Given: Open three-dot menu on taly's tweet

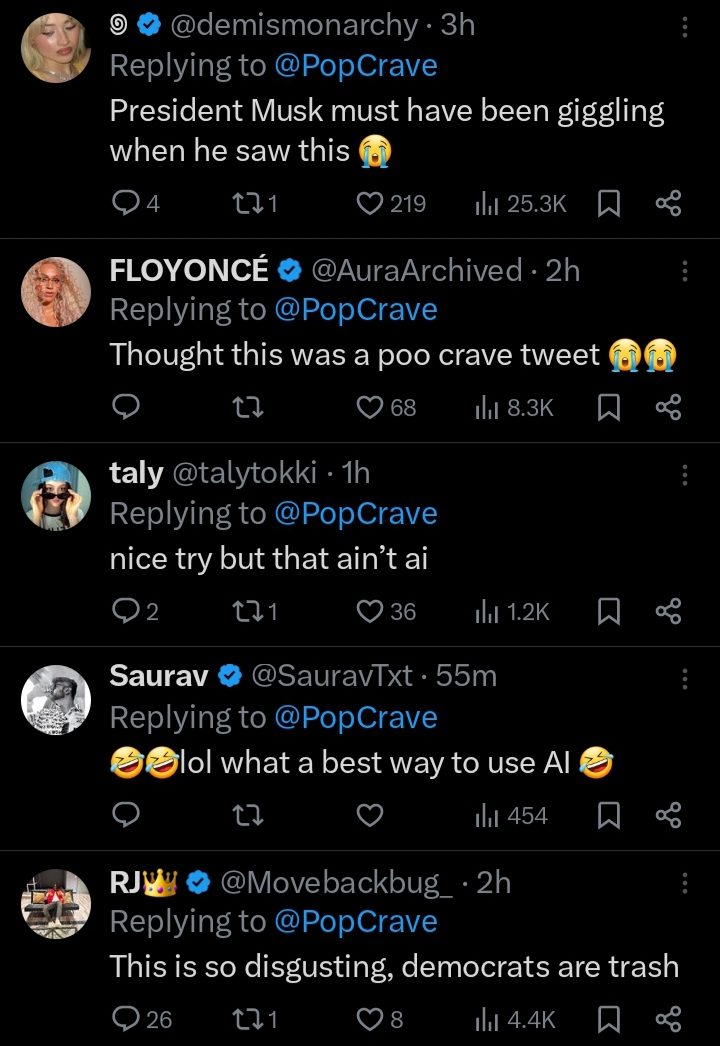Looking at the screenshot, I should click(x=685, y=475).
